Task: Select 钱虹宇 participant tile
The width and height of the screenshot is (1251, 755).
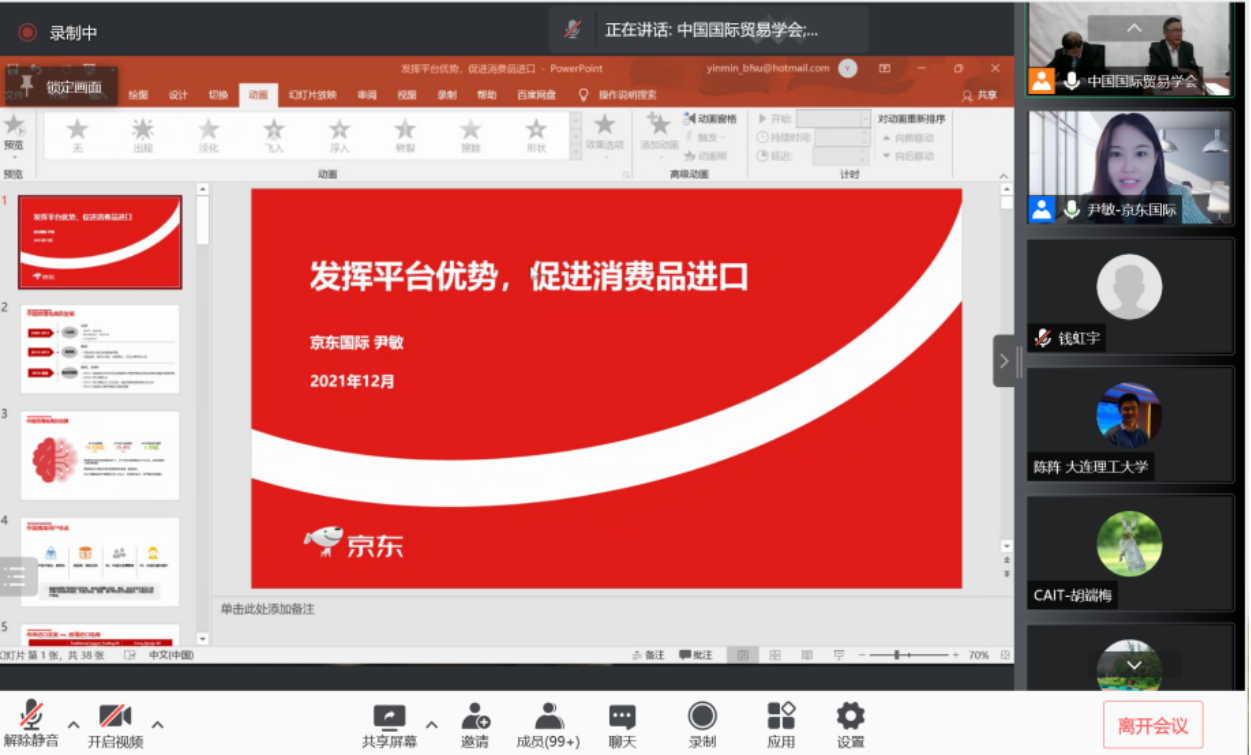Action: point(1129,295)
